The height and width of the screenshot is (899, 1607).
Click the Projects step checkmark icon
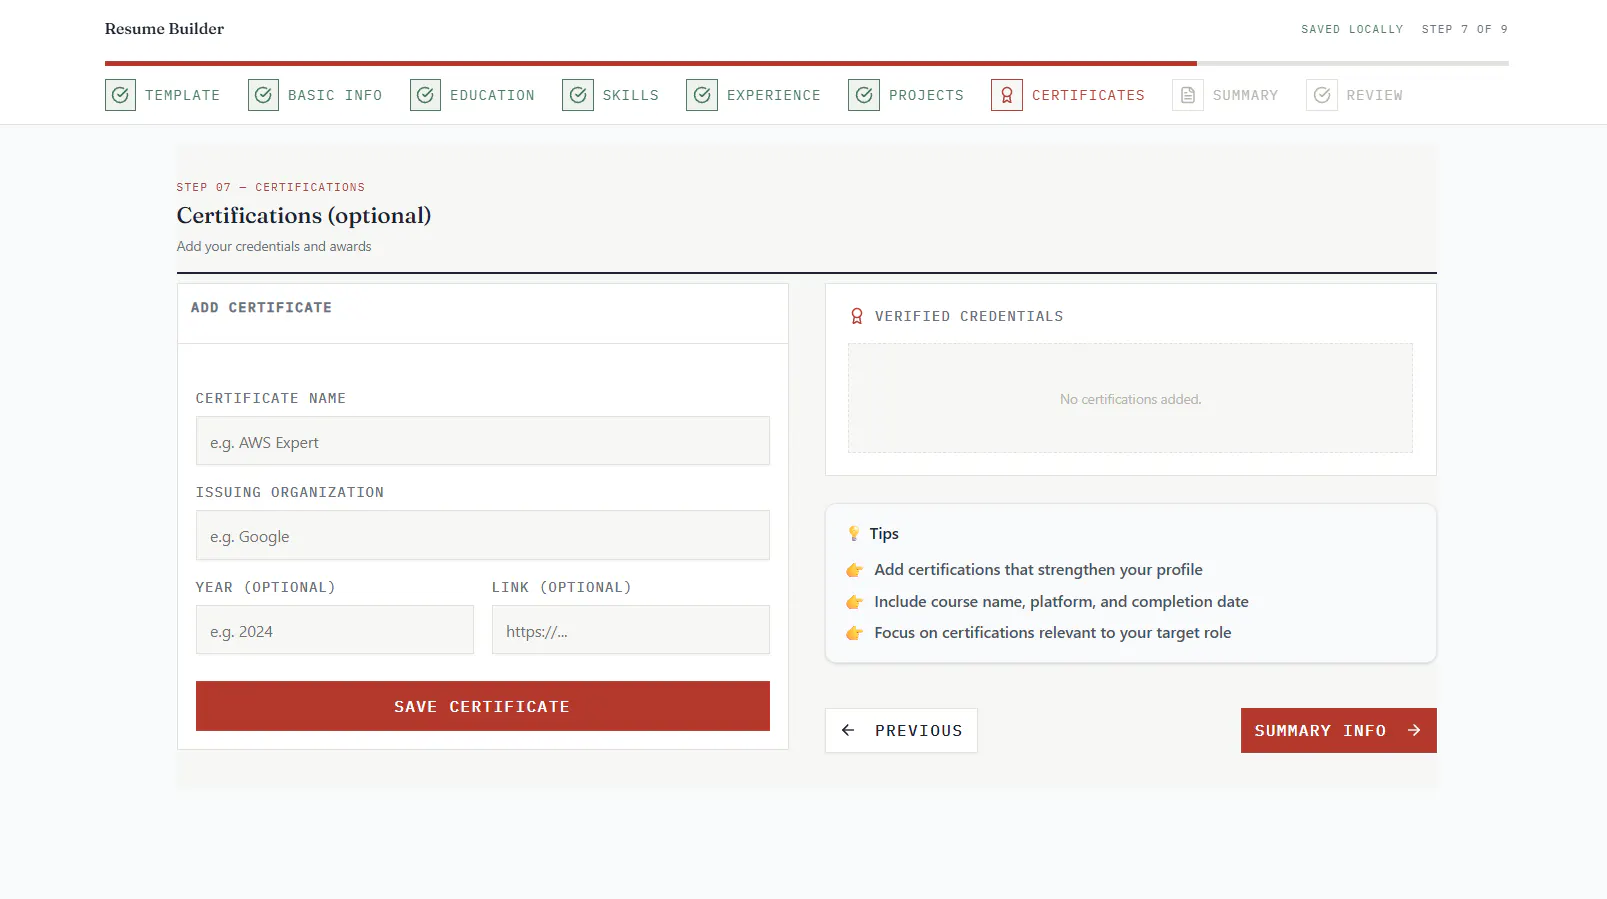pyautogui.click(x=864, y=95)
